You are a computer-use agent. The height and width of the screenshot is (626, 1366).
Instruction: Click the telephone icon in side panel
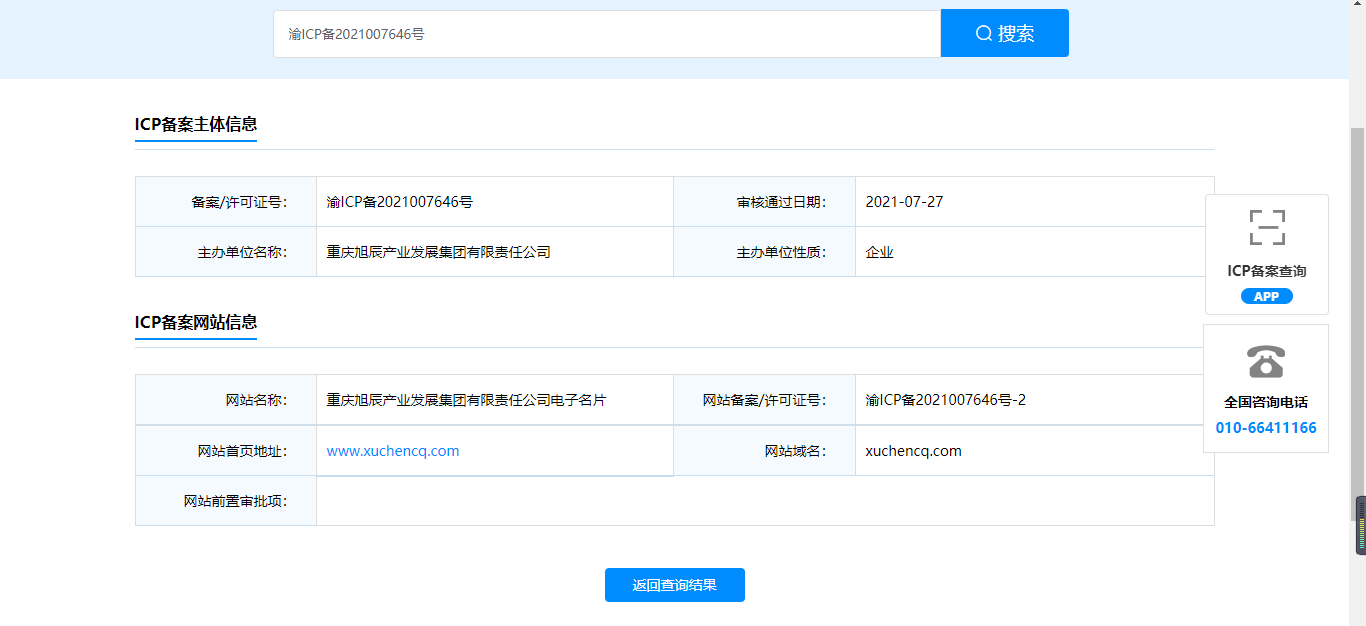[1266, 361]
